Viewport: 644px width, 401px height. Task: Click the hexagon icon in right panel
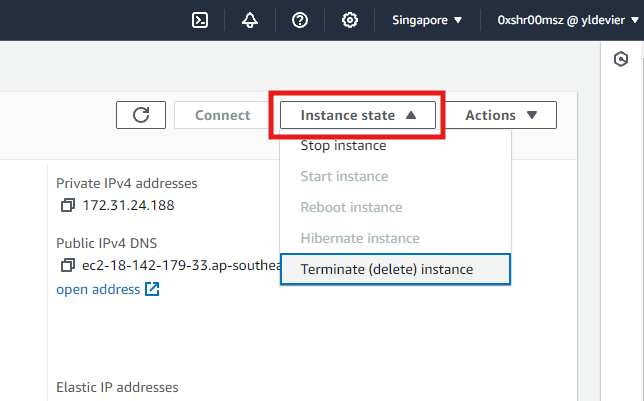620,60
